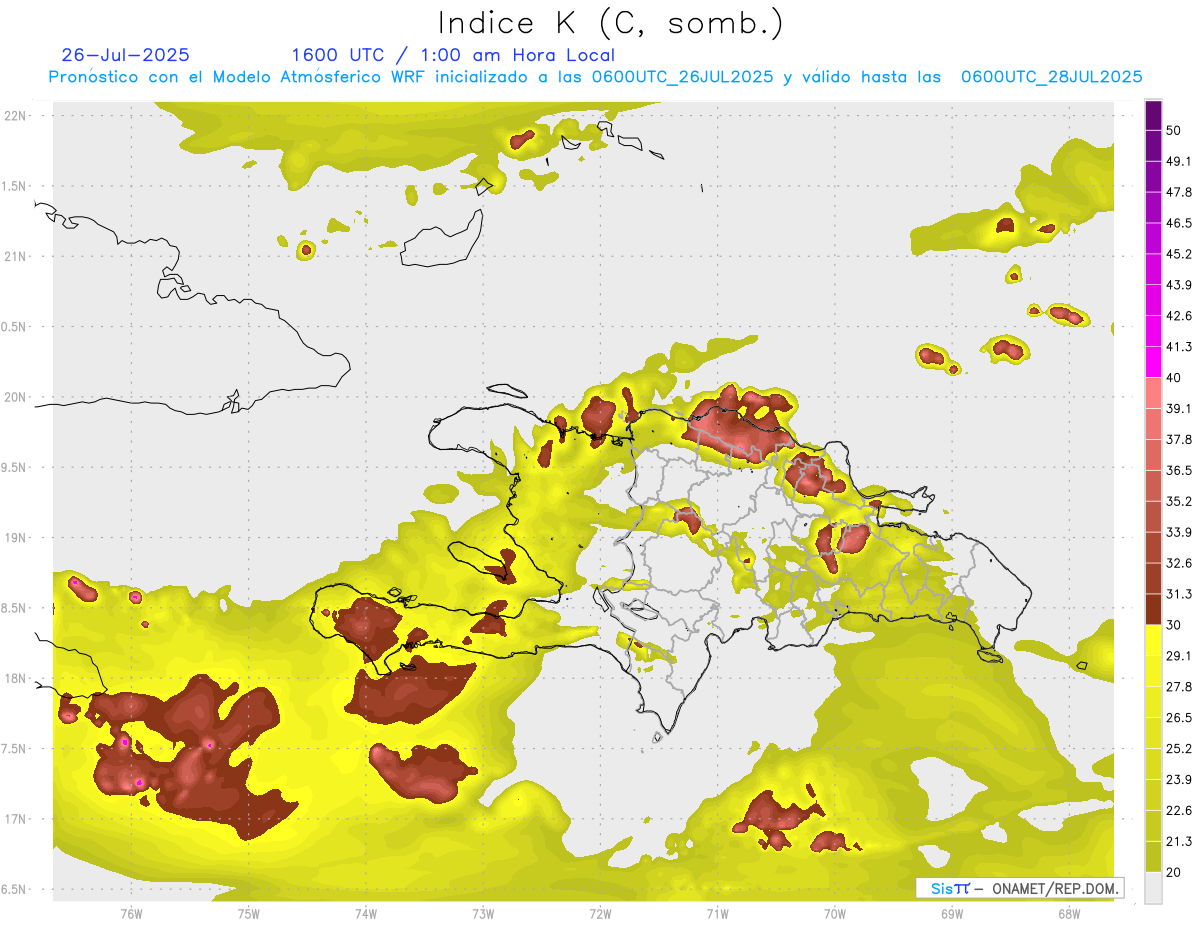Click the colorbar value "42.6"
This screenshot has height=927, width=1200.
tap(1179, 316)
